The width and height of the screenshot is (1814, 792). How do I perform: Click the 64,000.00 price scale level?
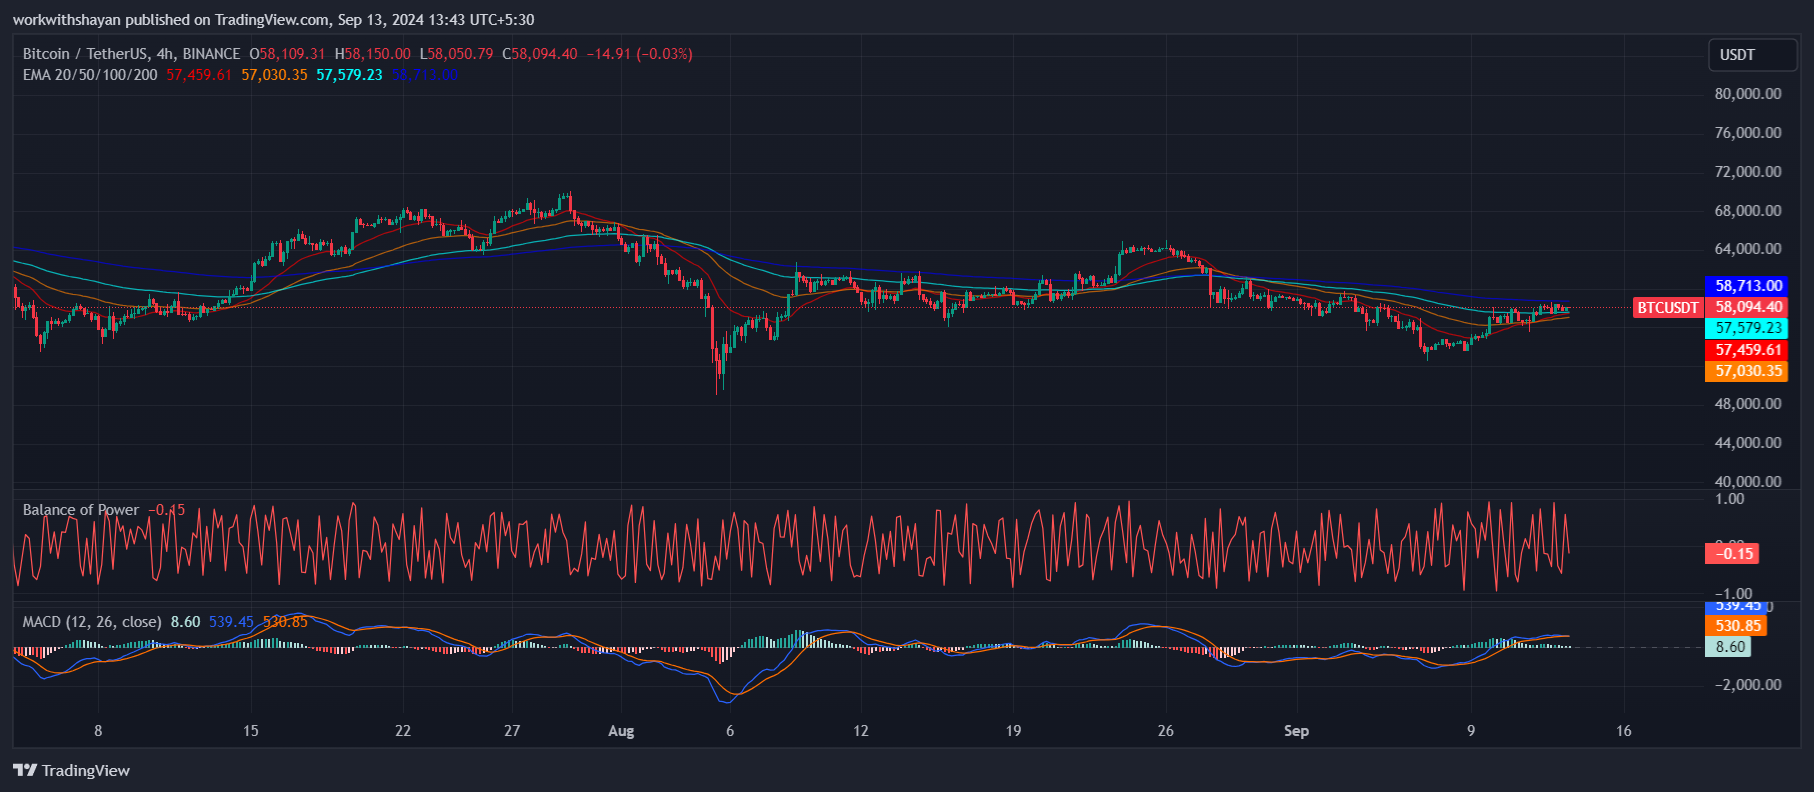1748,249
